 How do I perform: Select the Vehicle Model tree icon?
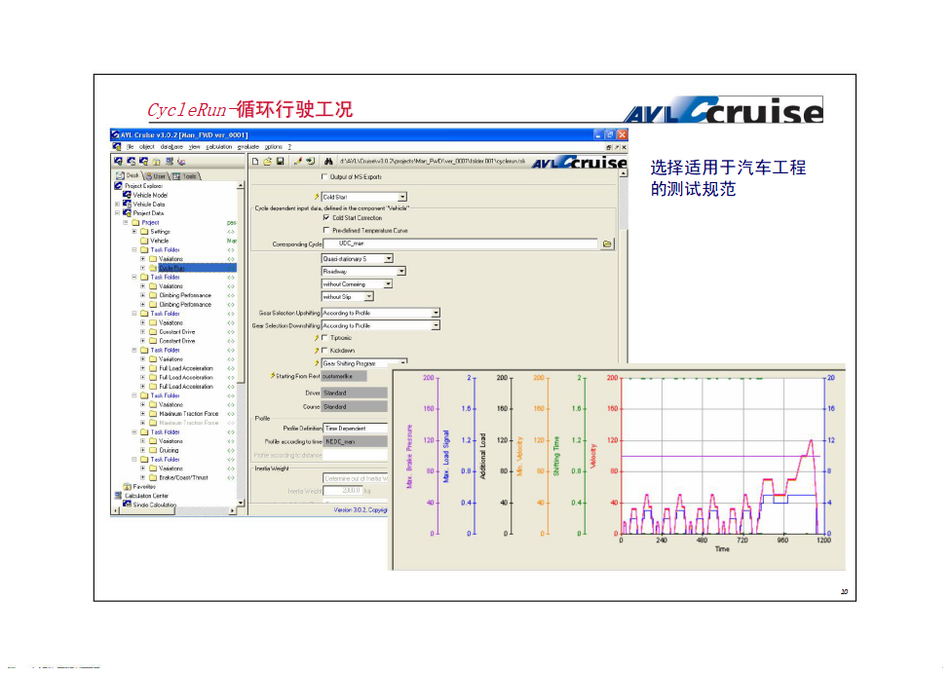(127, 195)
